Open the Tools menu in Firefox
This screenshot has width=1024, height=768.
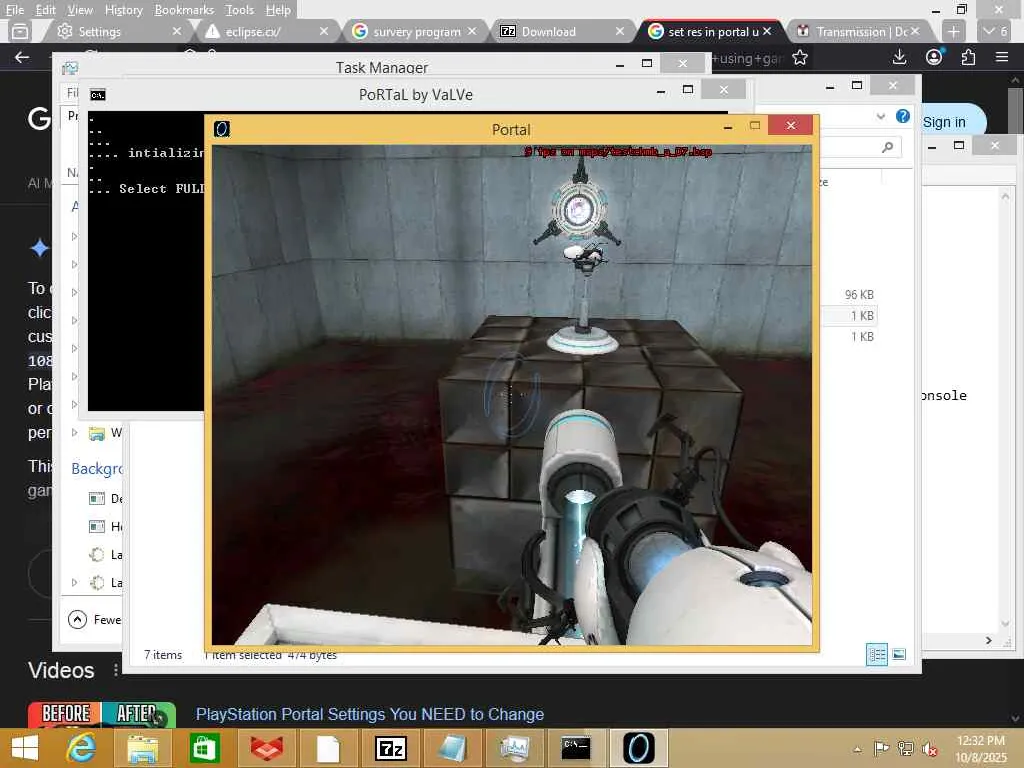pos(240,10)
